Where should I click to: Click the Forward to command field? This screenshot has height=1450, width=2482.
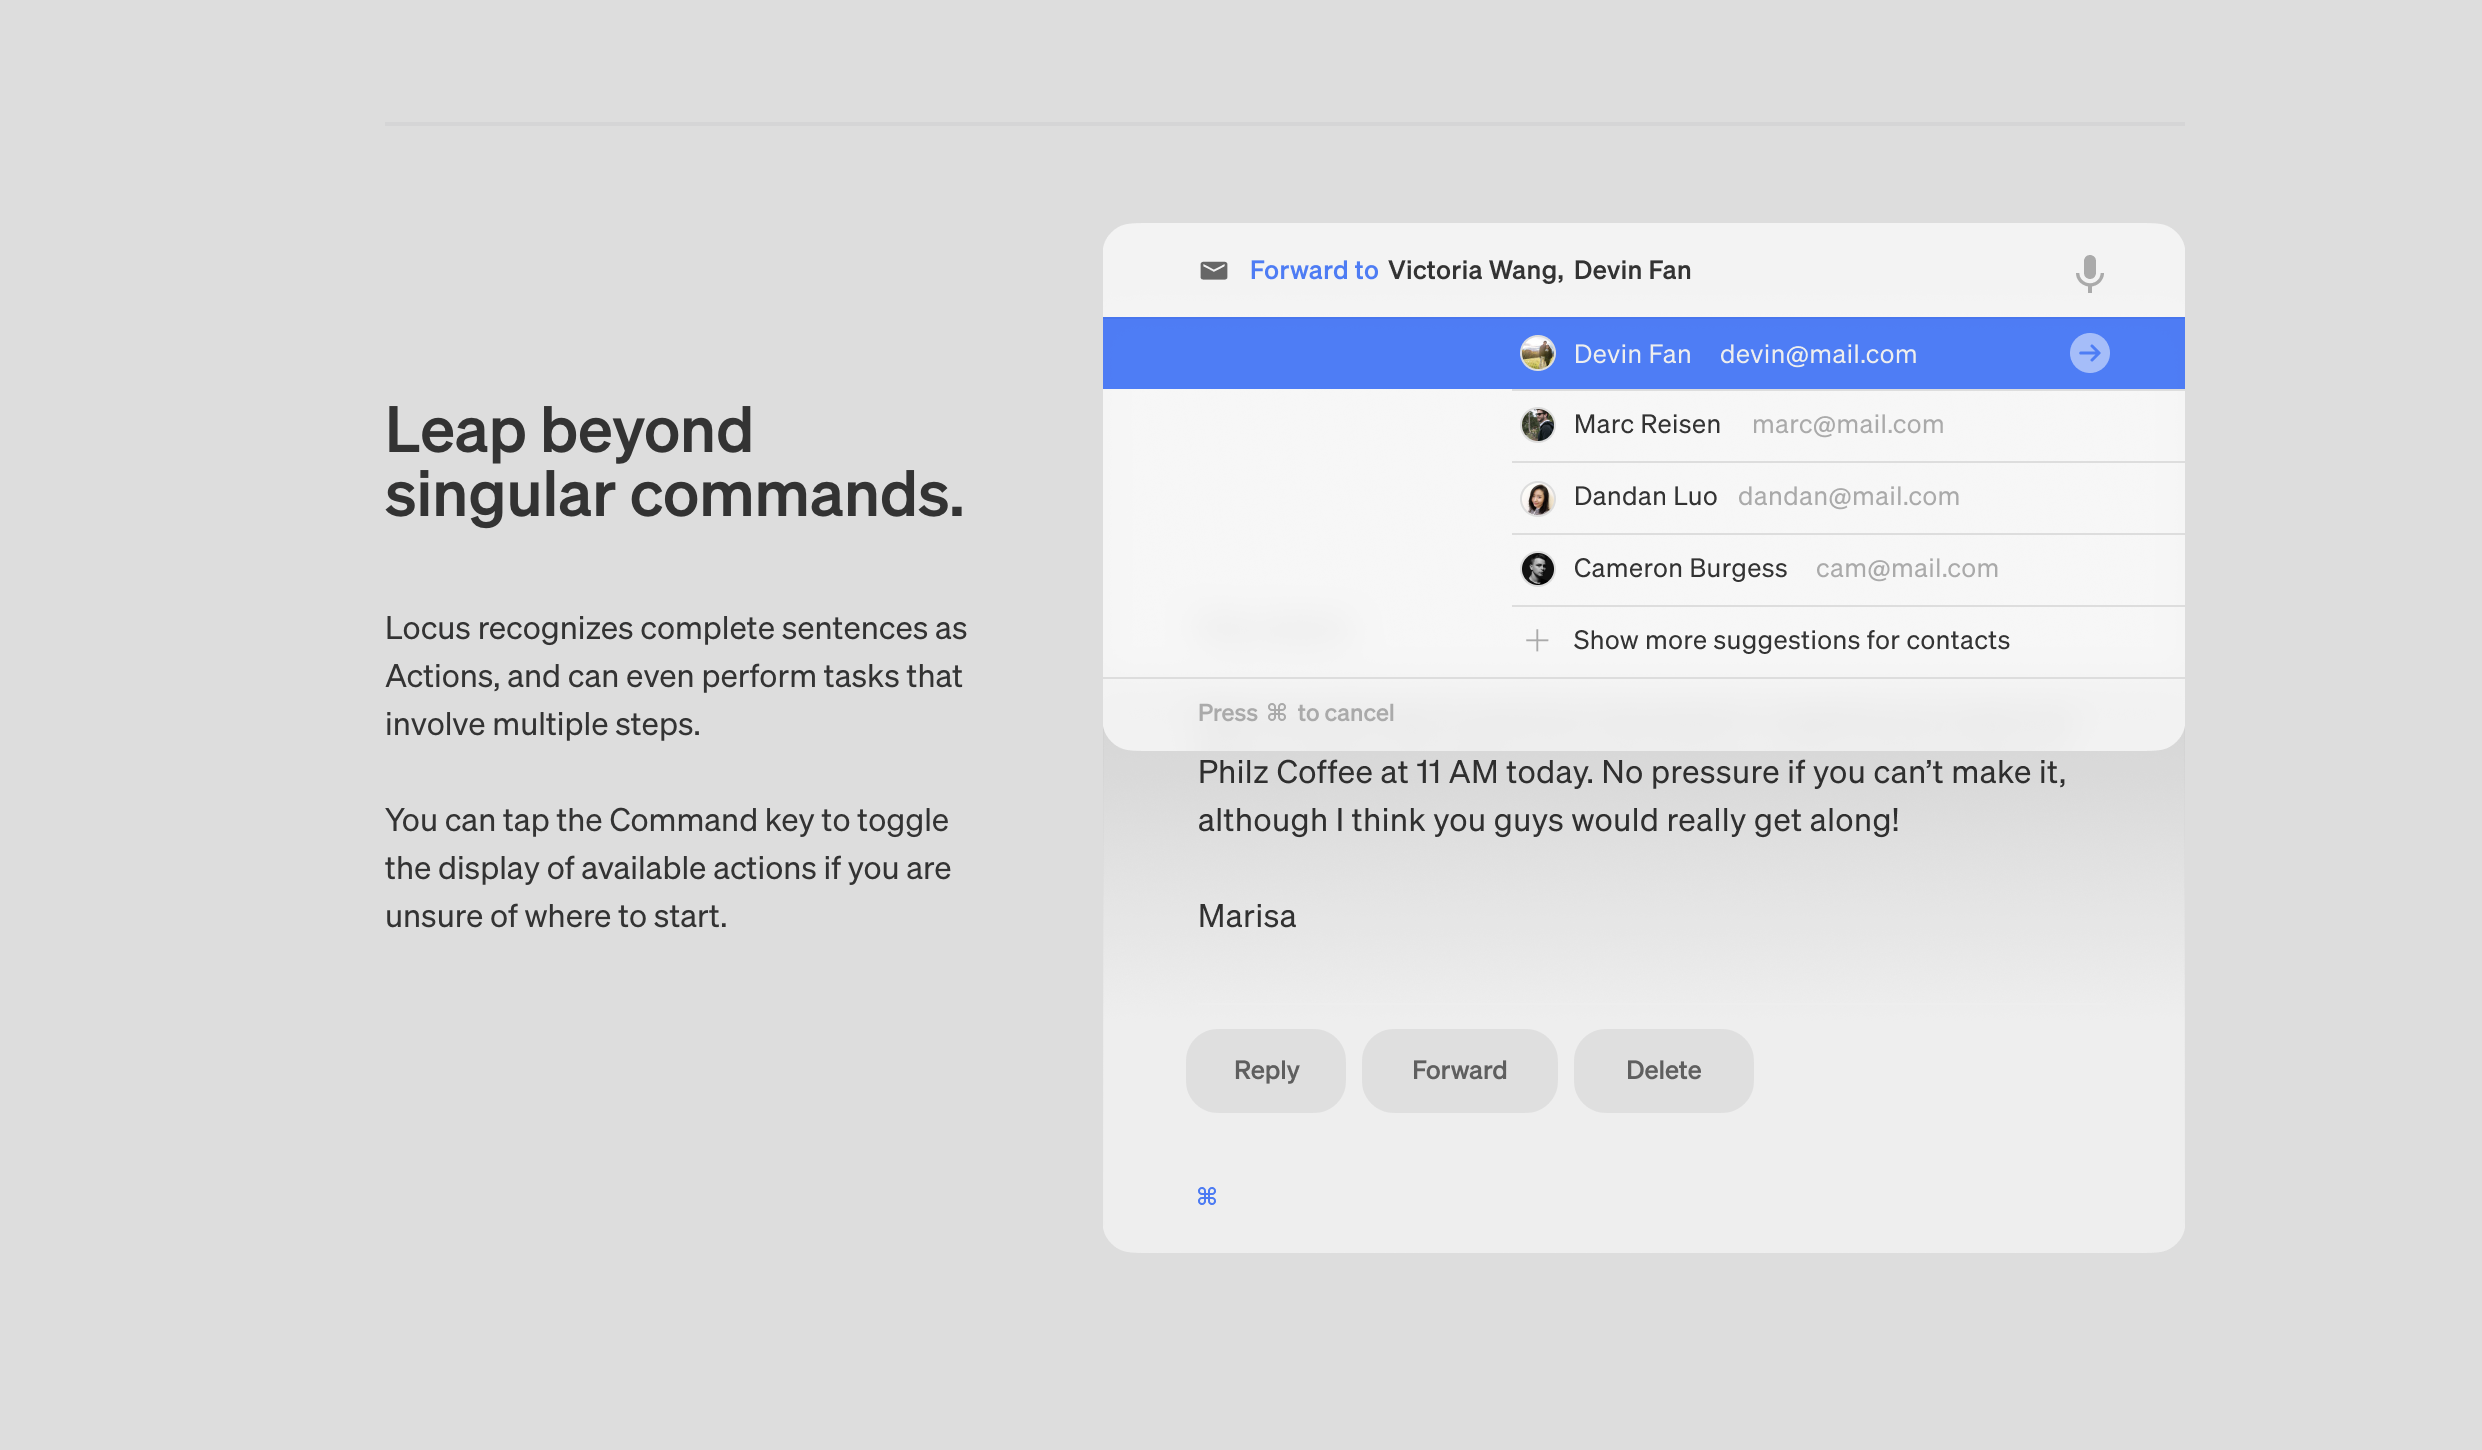pyautogui.click(x=1643, y=270)
